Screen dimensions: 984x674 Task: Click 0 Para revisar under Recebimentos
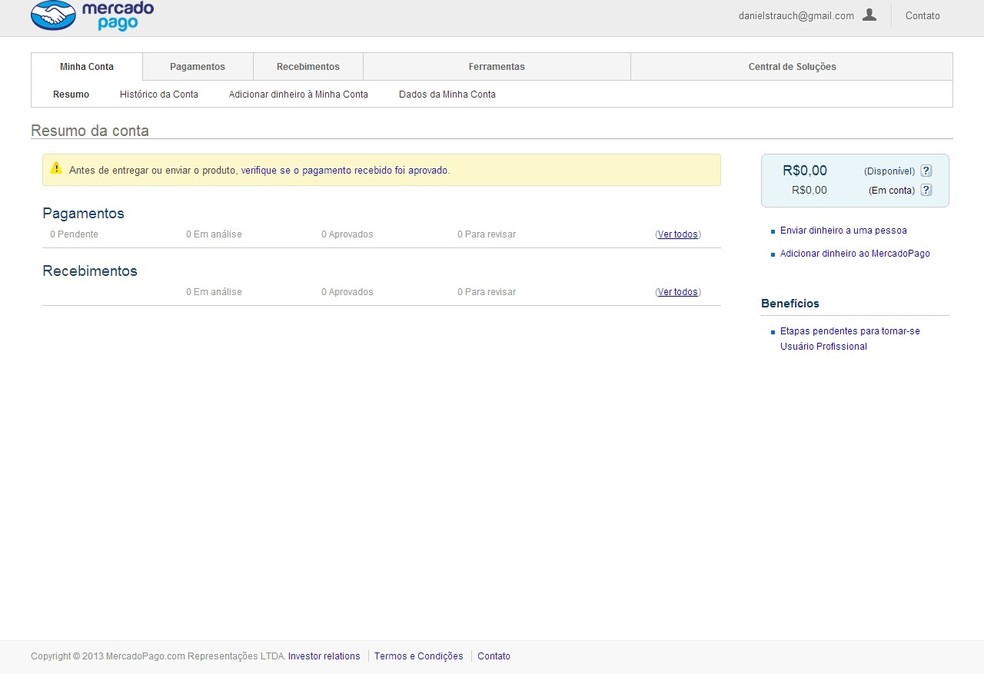pos(486,292)
